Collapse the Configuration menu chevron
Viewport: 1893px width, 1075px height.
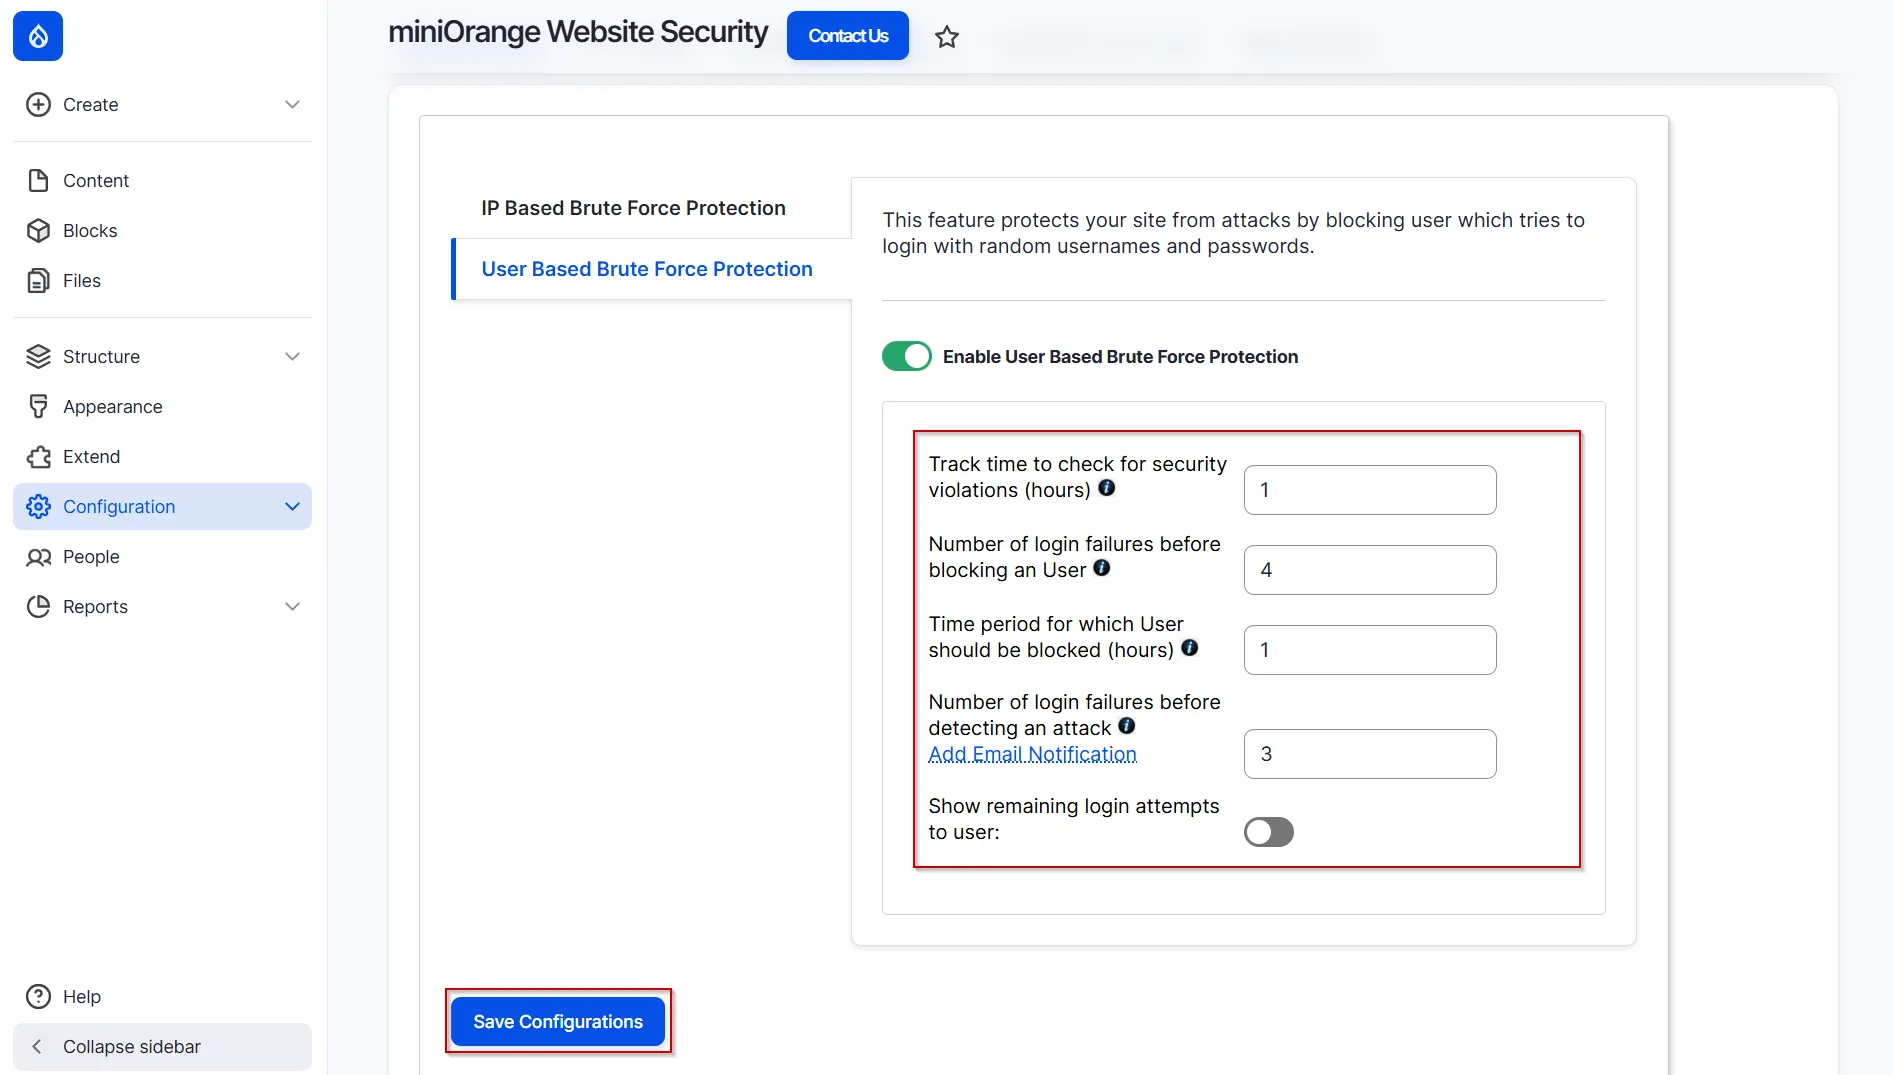[292, 507]
